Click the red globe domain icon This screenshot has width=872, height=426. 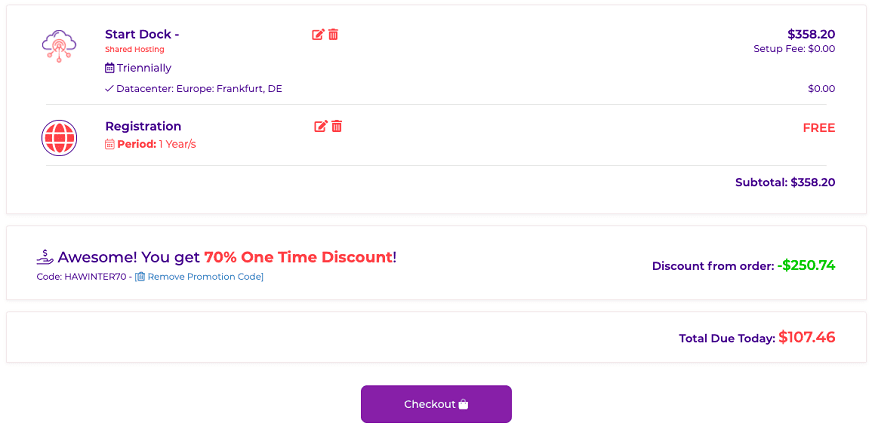click(x=59, y=138)
